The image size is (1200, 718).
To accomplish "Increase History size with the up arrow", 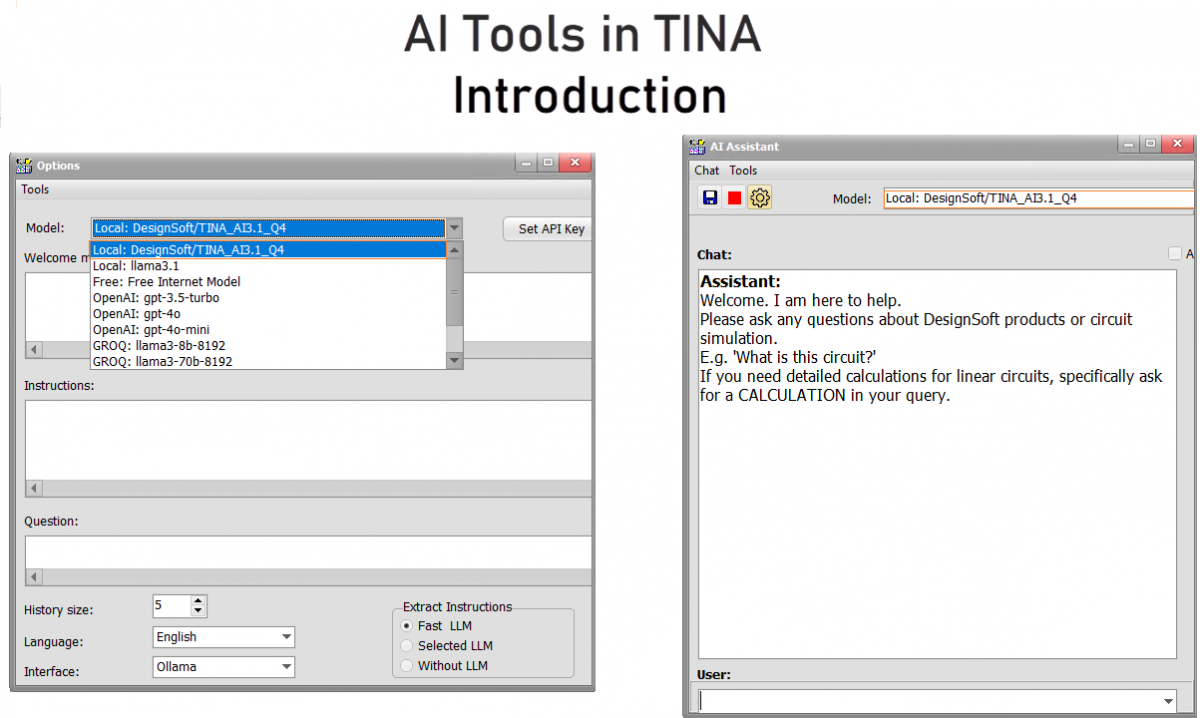I will coord(198,601).
